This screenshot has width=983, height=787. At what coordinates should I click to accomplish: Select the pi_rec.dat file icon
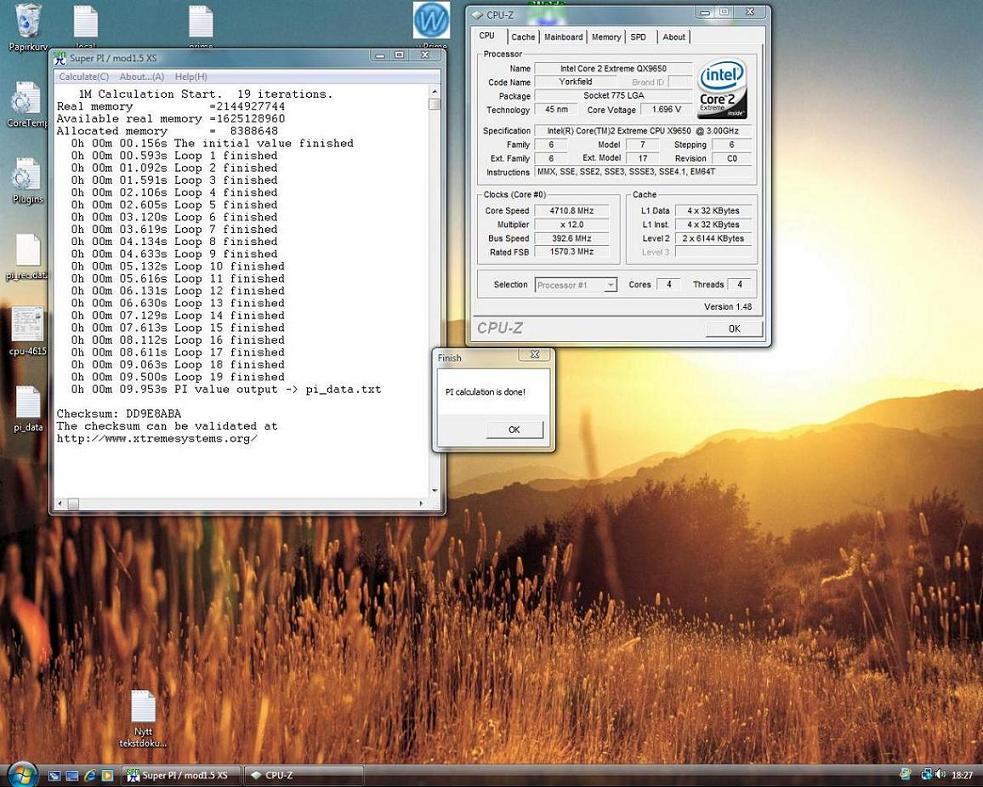pyautogui.click(x=28, y=256)
